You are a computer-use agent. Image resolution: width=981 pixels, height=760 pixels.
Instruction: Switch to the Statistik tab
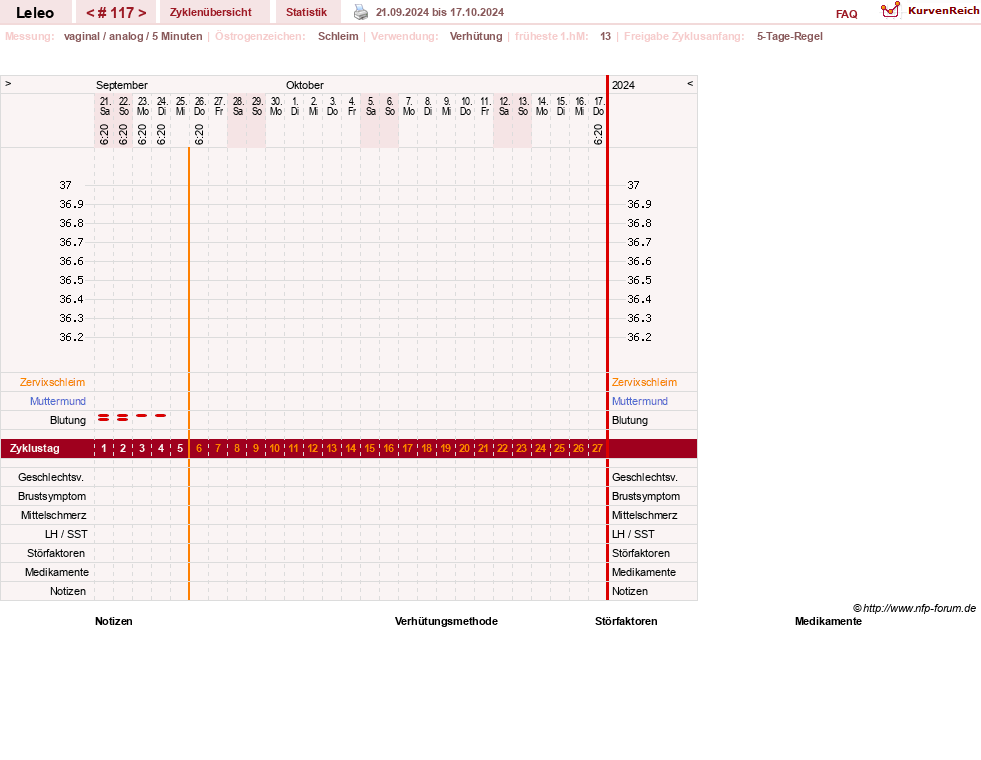tap(307, 13)
